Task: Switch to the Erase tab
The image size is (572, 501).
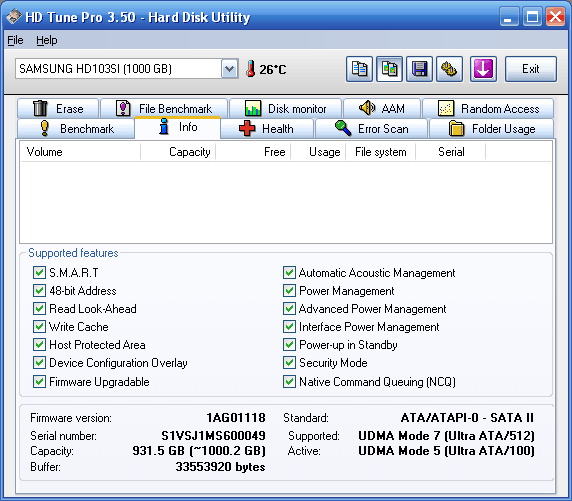Action: tap(58, 108)
